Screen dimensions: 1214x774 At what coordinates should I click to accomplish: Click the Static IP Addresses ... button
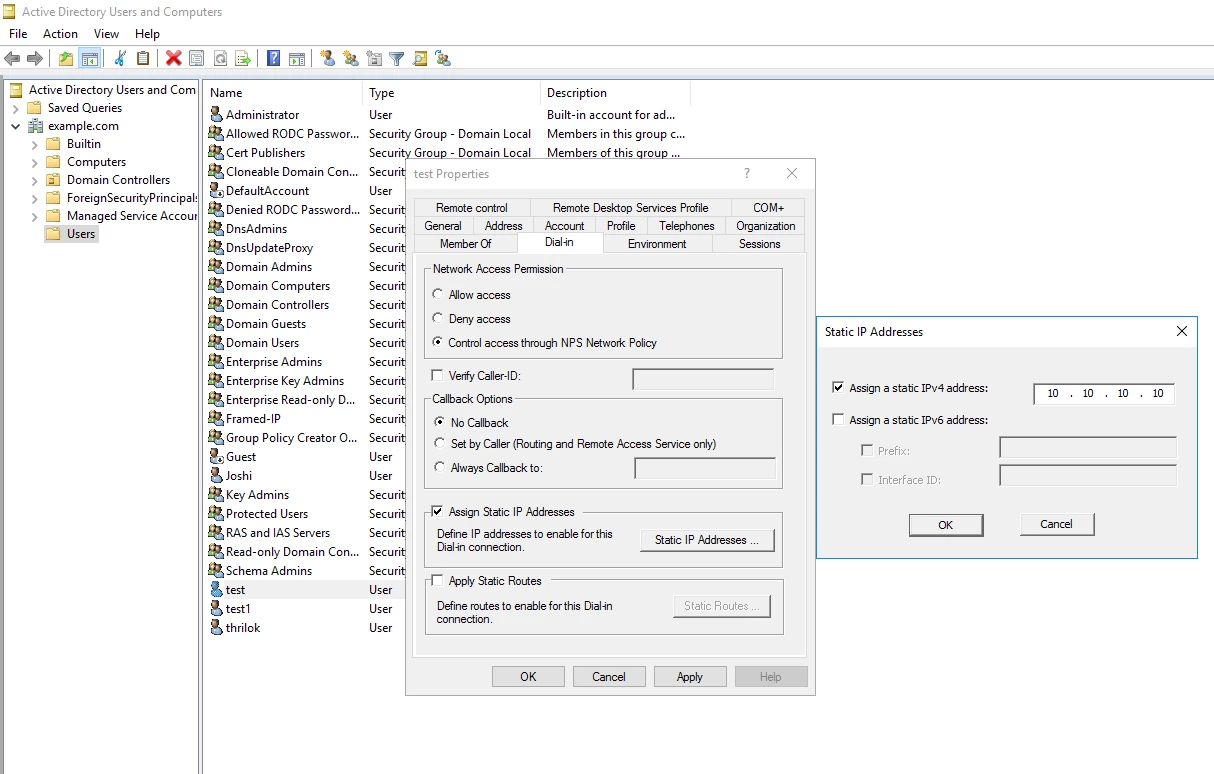707,540
